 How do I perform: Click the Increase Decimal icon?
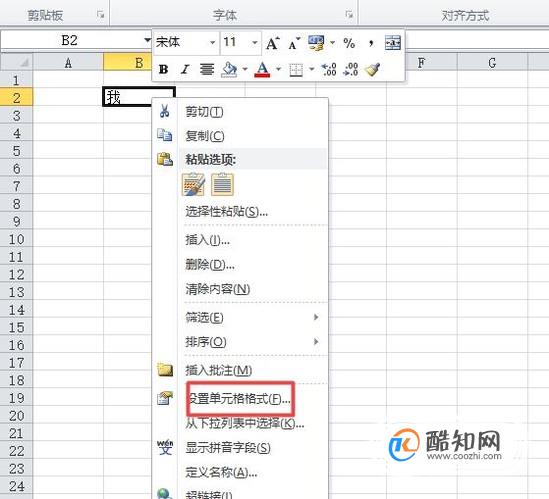pyautogui.click(x=329, y=69)
